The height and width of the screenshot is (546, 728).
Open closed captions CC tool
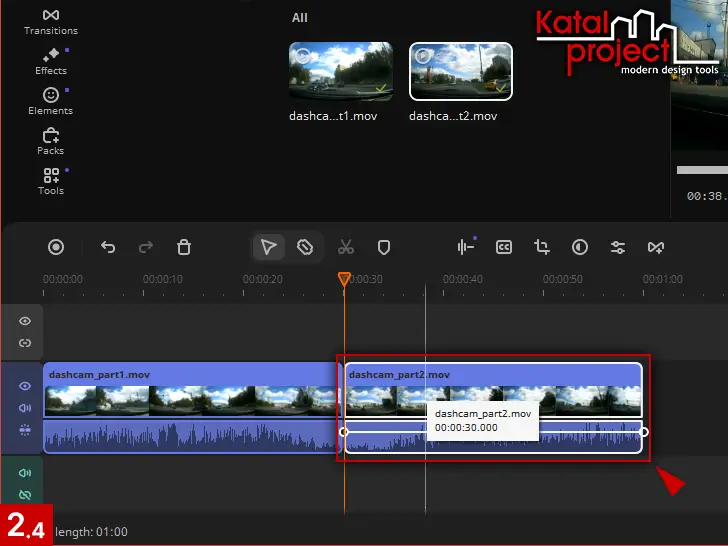pos(504,247)
